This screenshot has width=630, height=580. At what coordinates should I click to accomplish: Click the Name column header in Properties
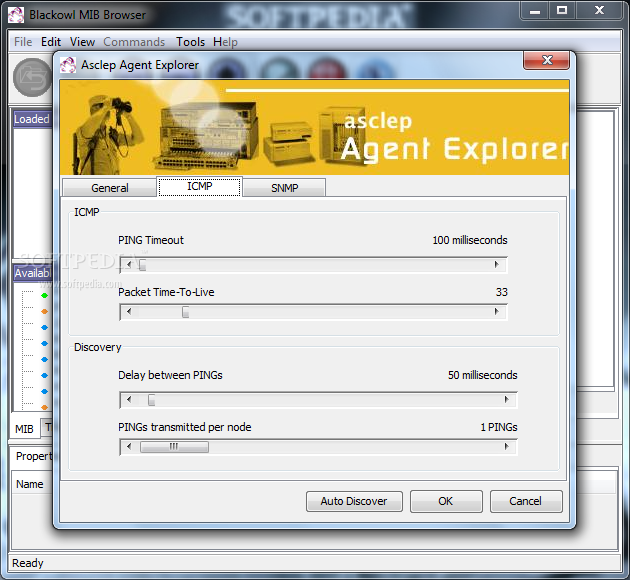click(x=30, y=484)
